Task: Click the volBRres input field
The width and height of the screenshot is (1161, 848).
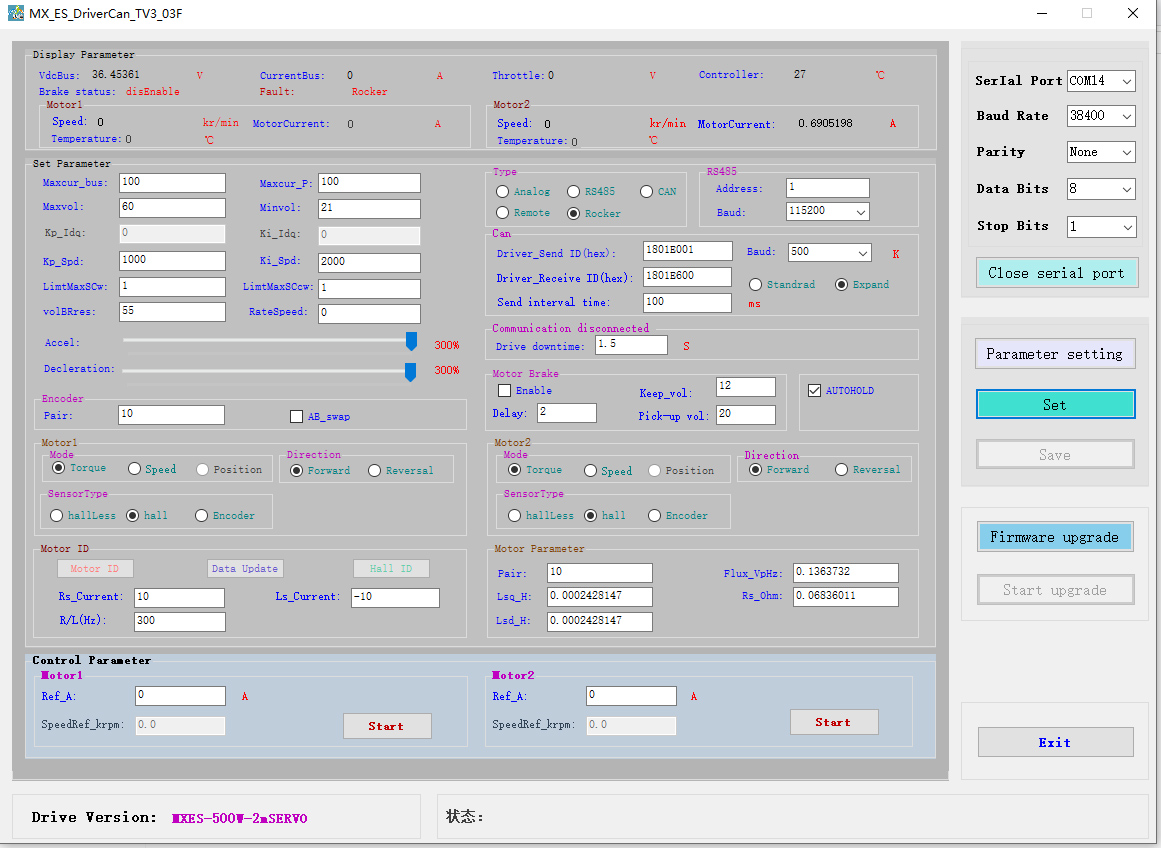Action: coord(173,312)
